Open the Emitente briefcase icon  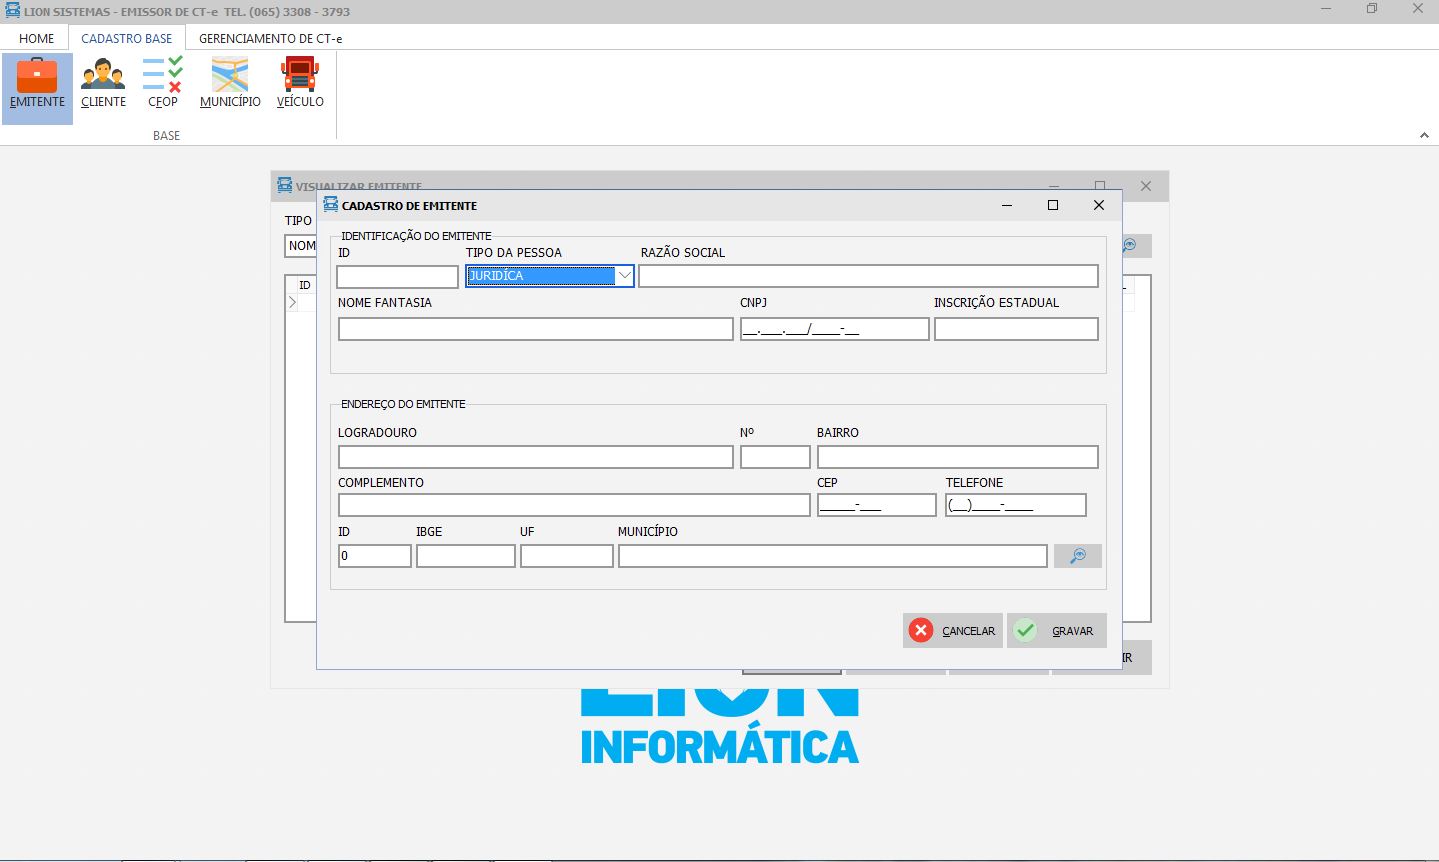37,86
